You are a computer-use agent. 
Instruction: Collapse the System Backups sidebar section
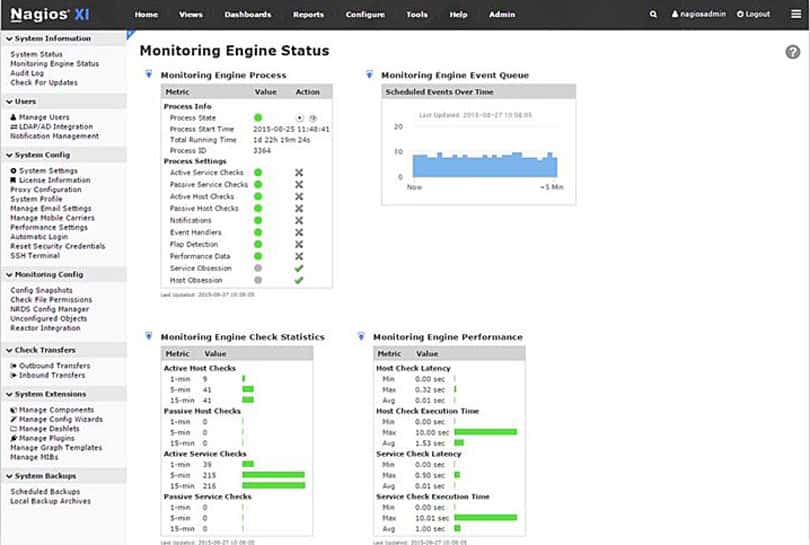(x=64, y=476)
